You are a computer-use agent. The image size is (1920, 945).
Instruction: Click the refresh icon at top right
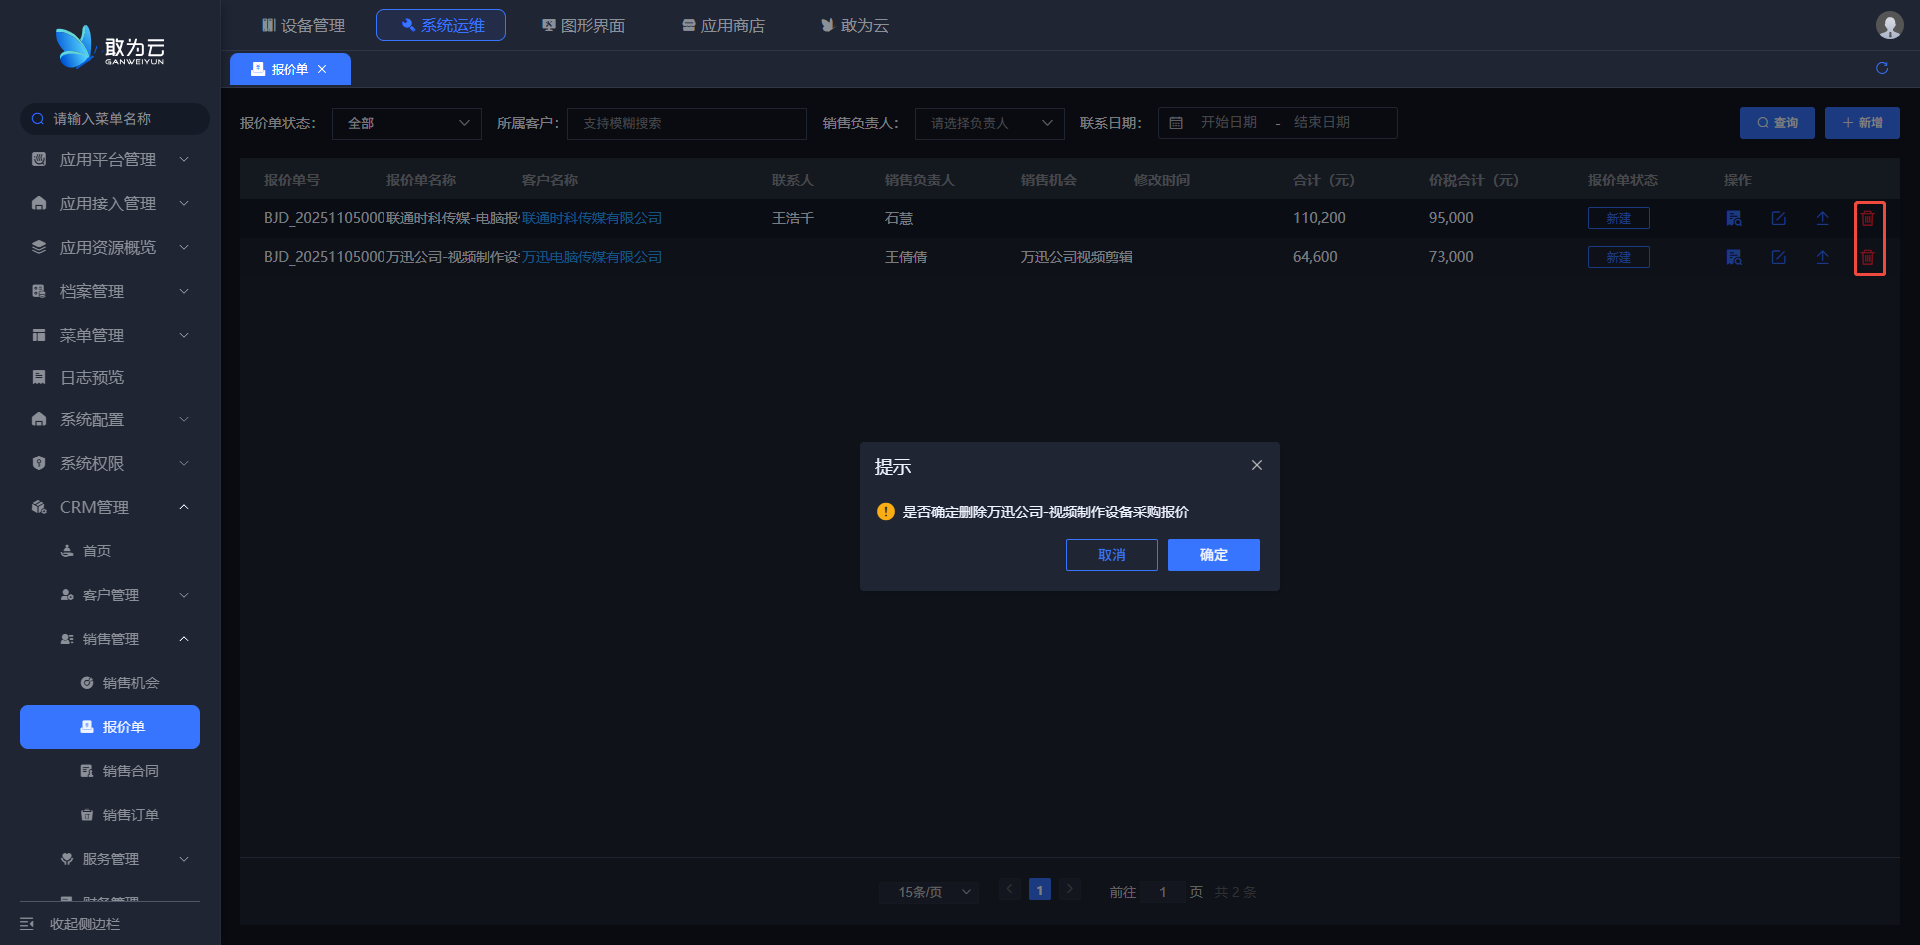(1881, 68)
